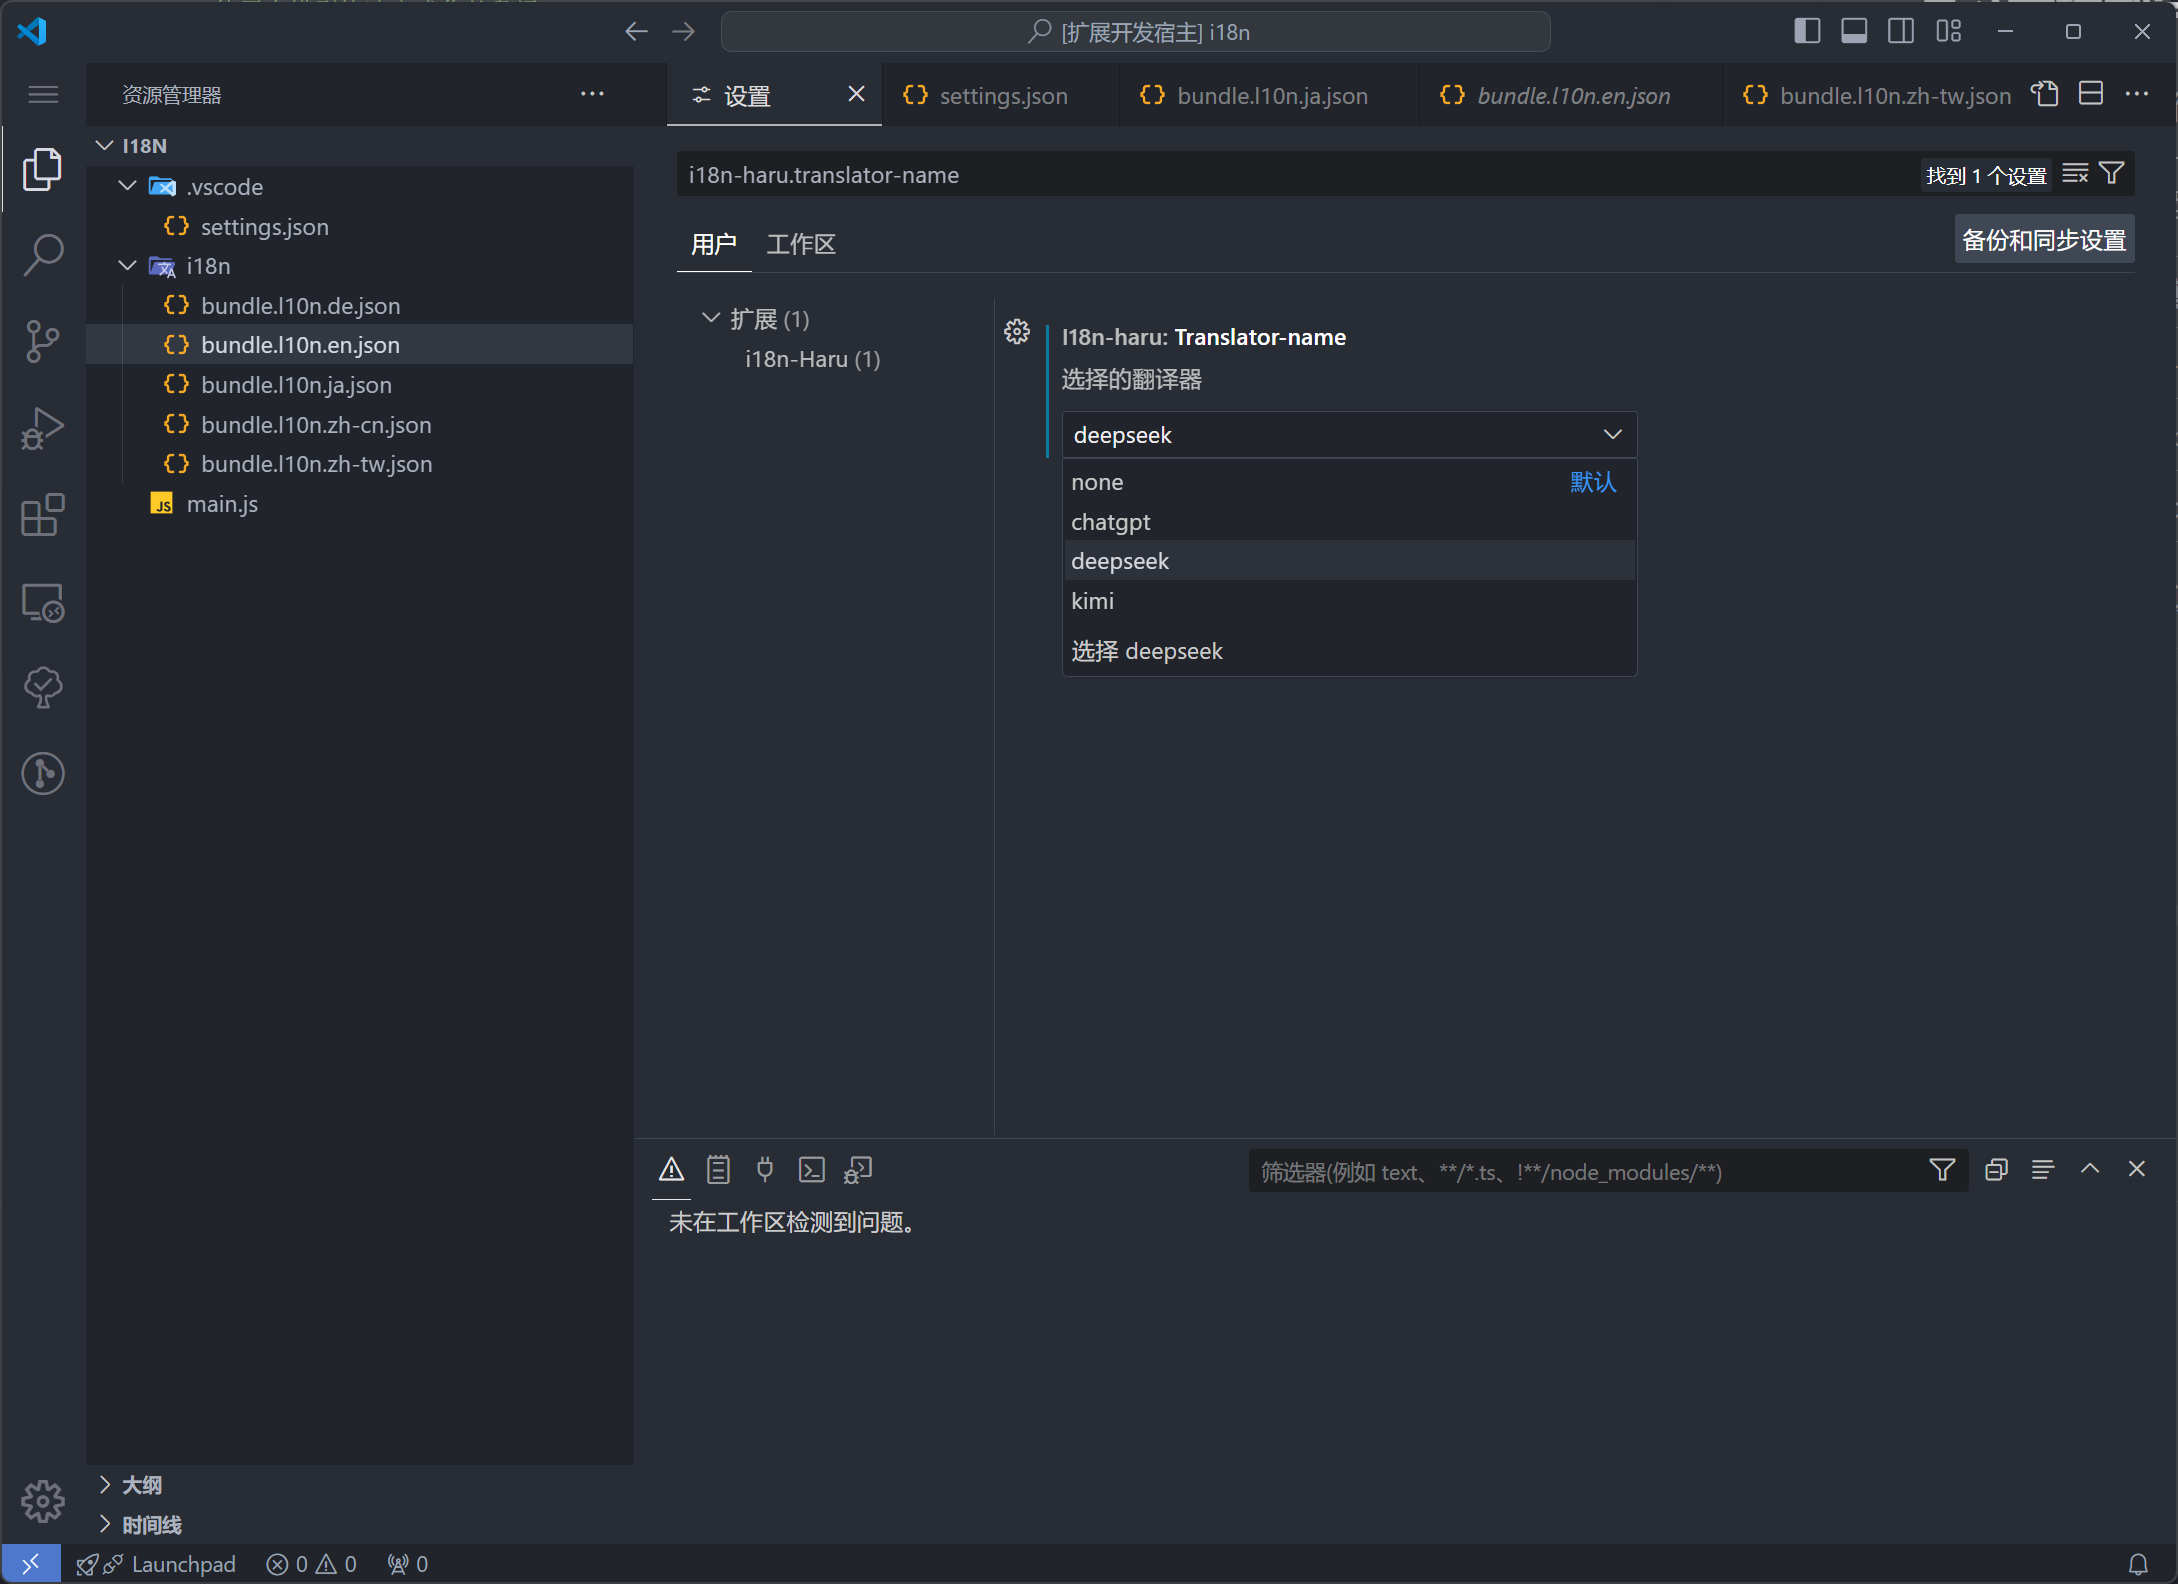Open settings JSON file icon
The image size is (2178, 1584).
click(x=2045, y=94)
